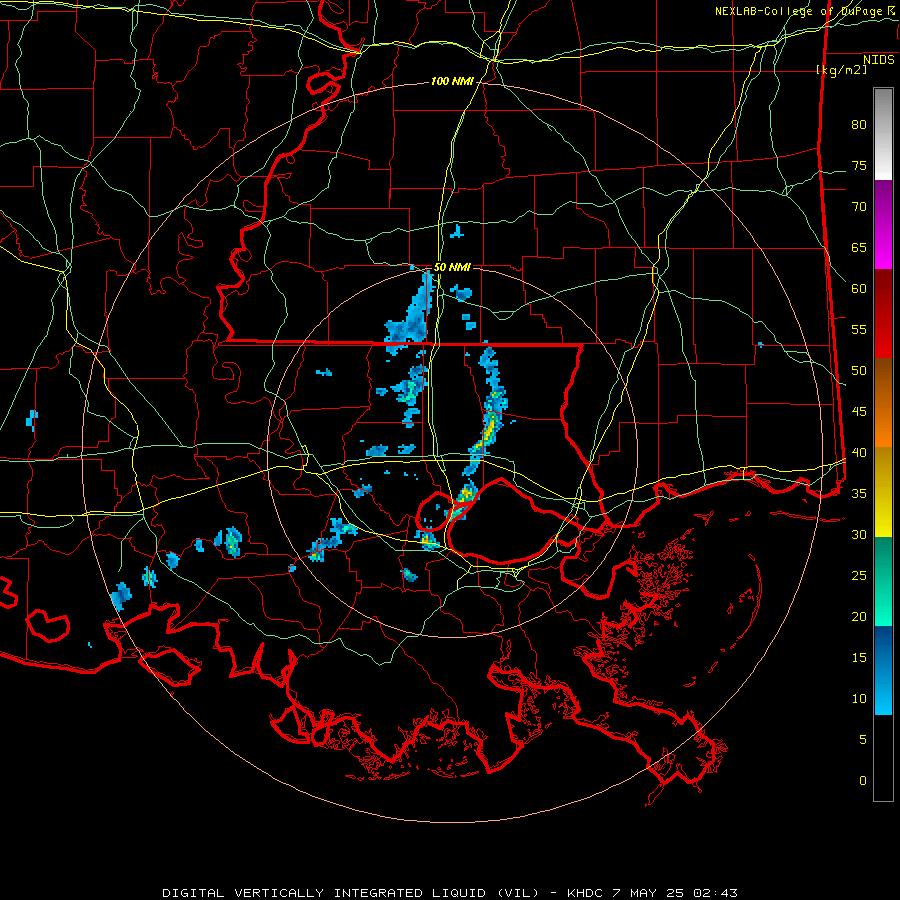
Task: Click the 20 value on the color scale
Action: pyautogui.click(x=859, y=616)
